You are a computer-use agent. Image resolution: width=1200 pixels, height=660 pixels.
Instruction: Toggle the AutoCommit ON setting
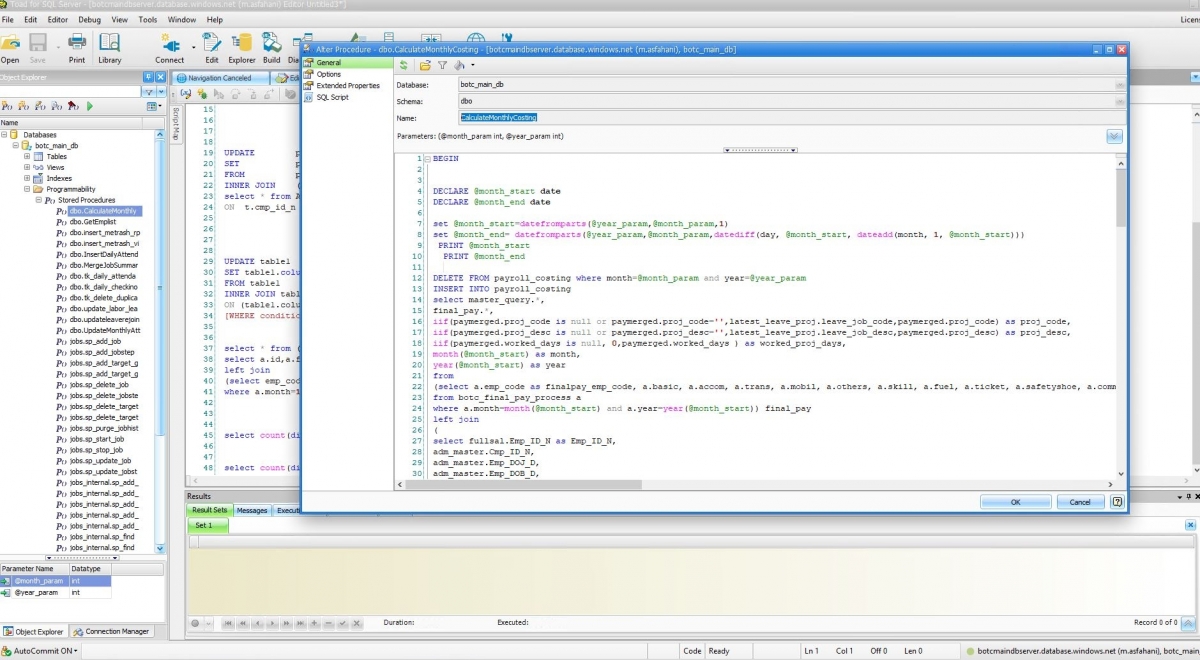pyautogui.click(x=42, y=651)
